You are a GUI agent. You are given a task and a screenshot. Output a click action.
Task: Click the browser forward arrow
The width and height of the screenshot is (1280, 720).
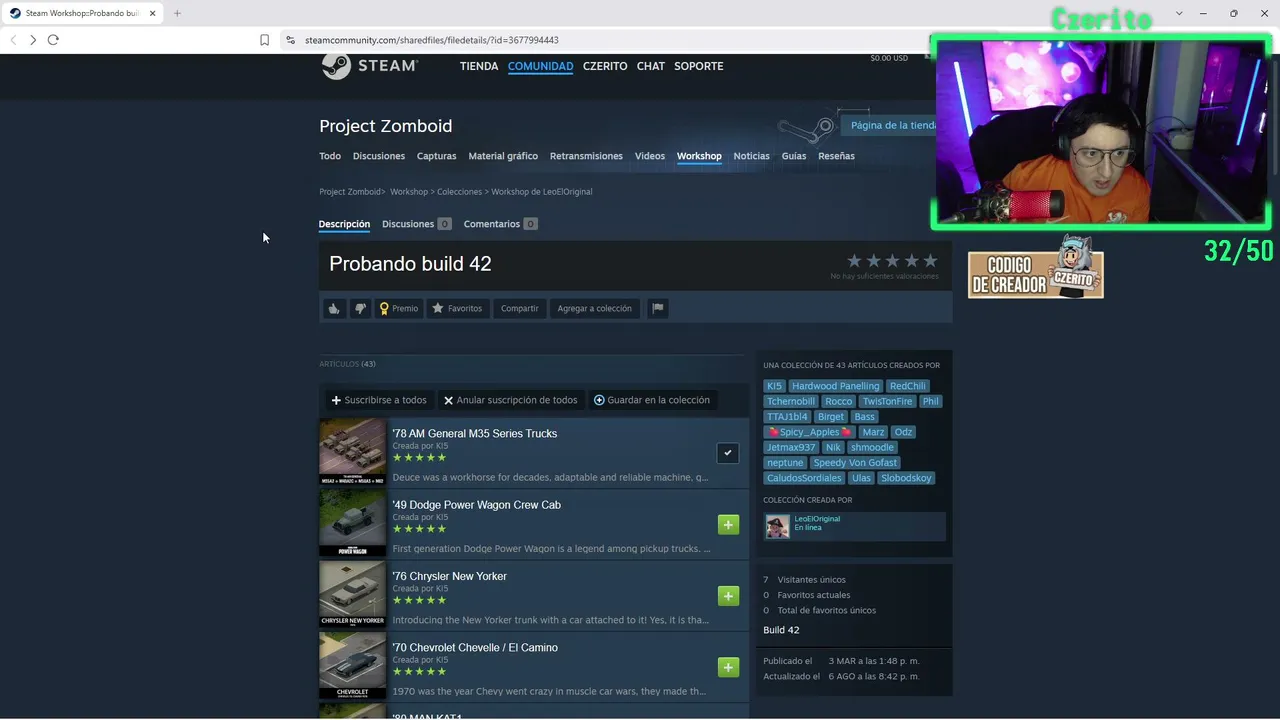click(x=33, y=40)
